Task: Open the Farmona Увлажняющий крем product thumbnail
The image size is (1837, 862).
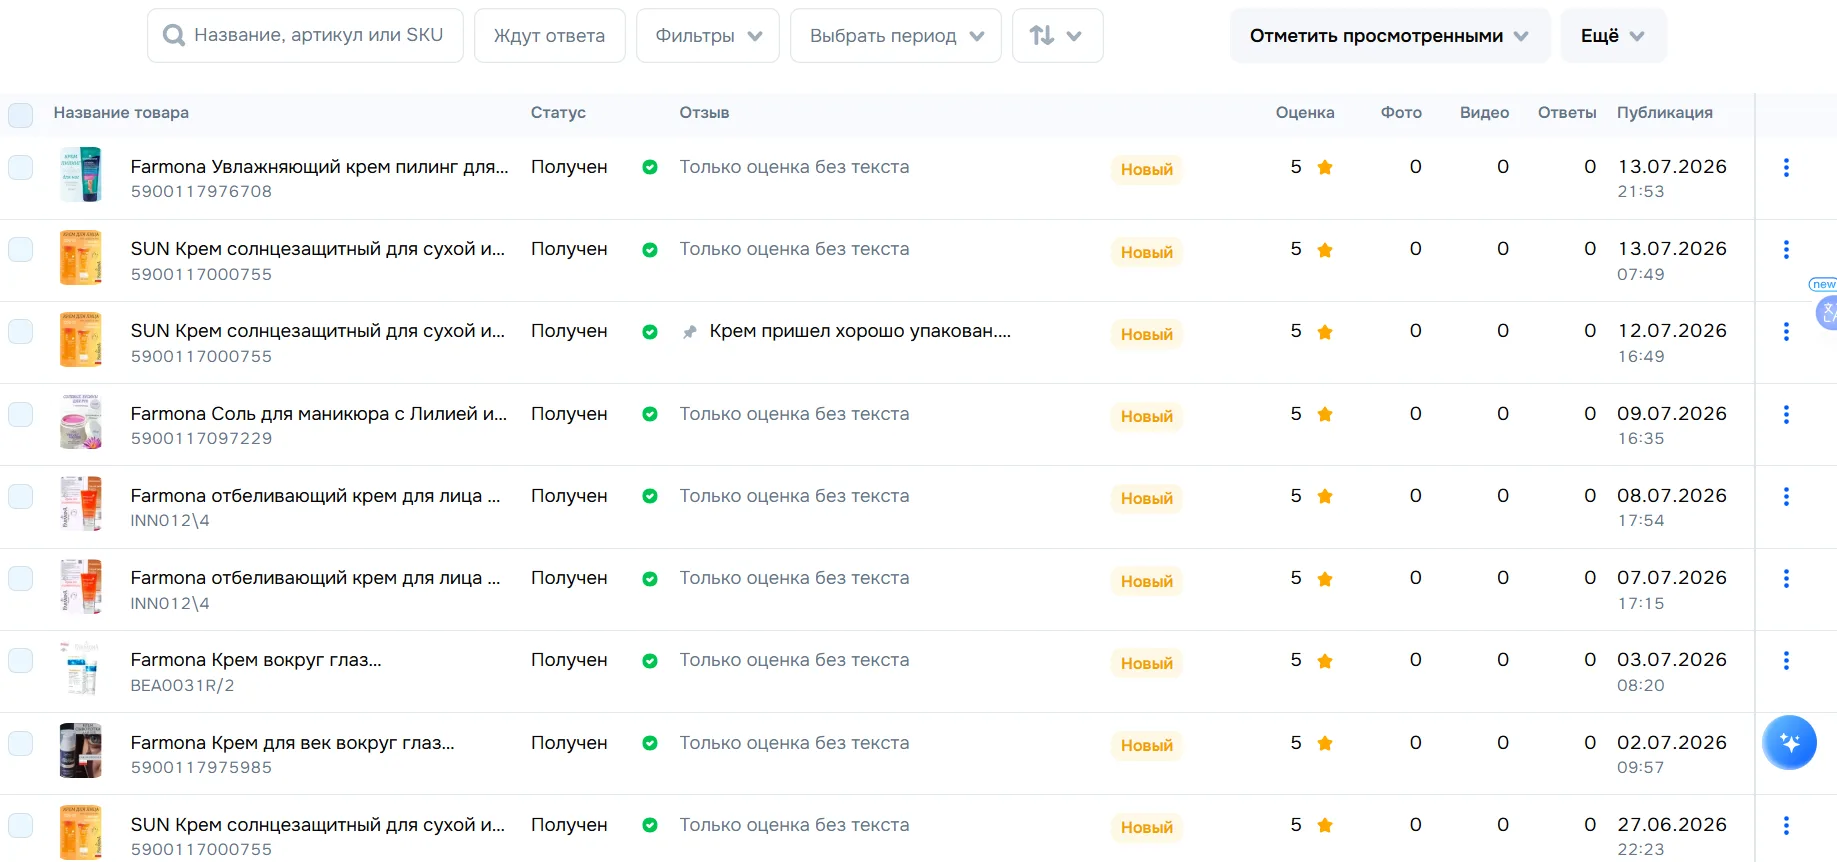Action: (x=81, y=175)
